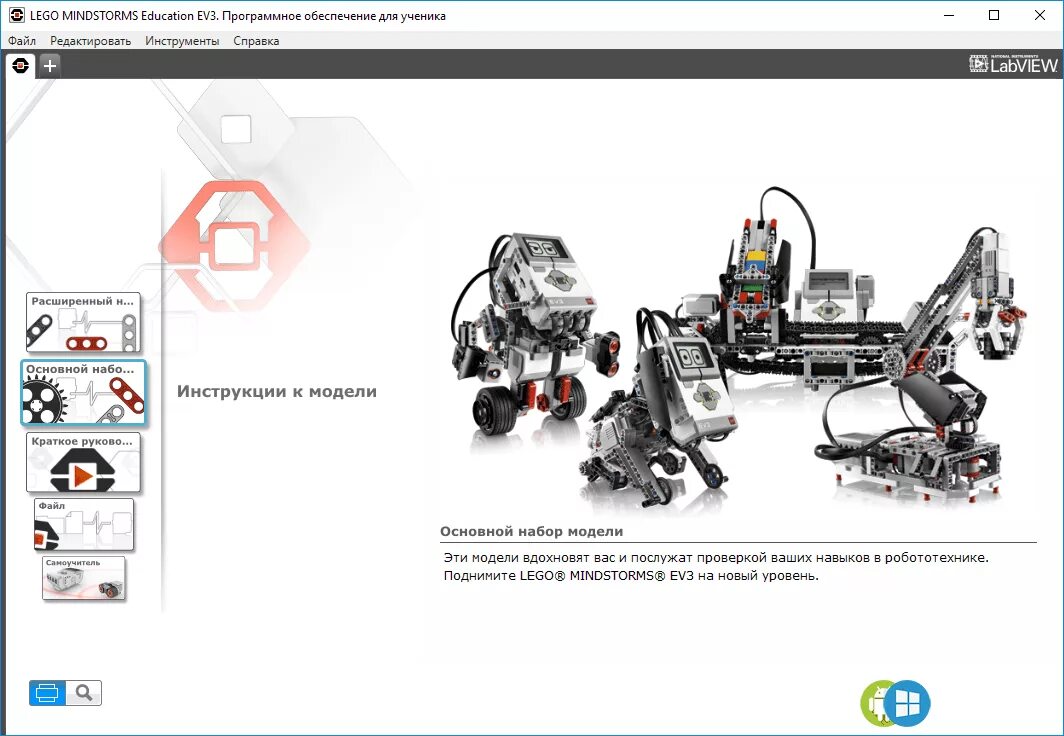Minimize the EV3 software window
The image size is (1064, 736).
949,15
